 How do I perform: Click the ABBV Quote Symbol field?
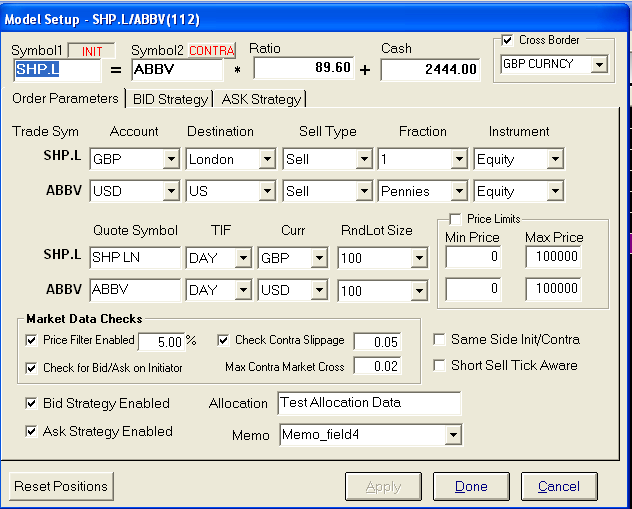(135, 289)
